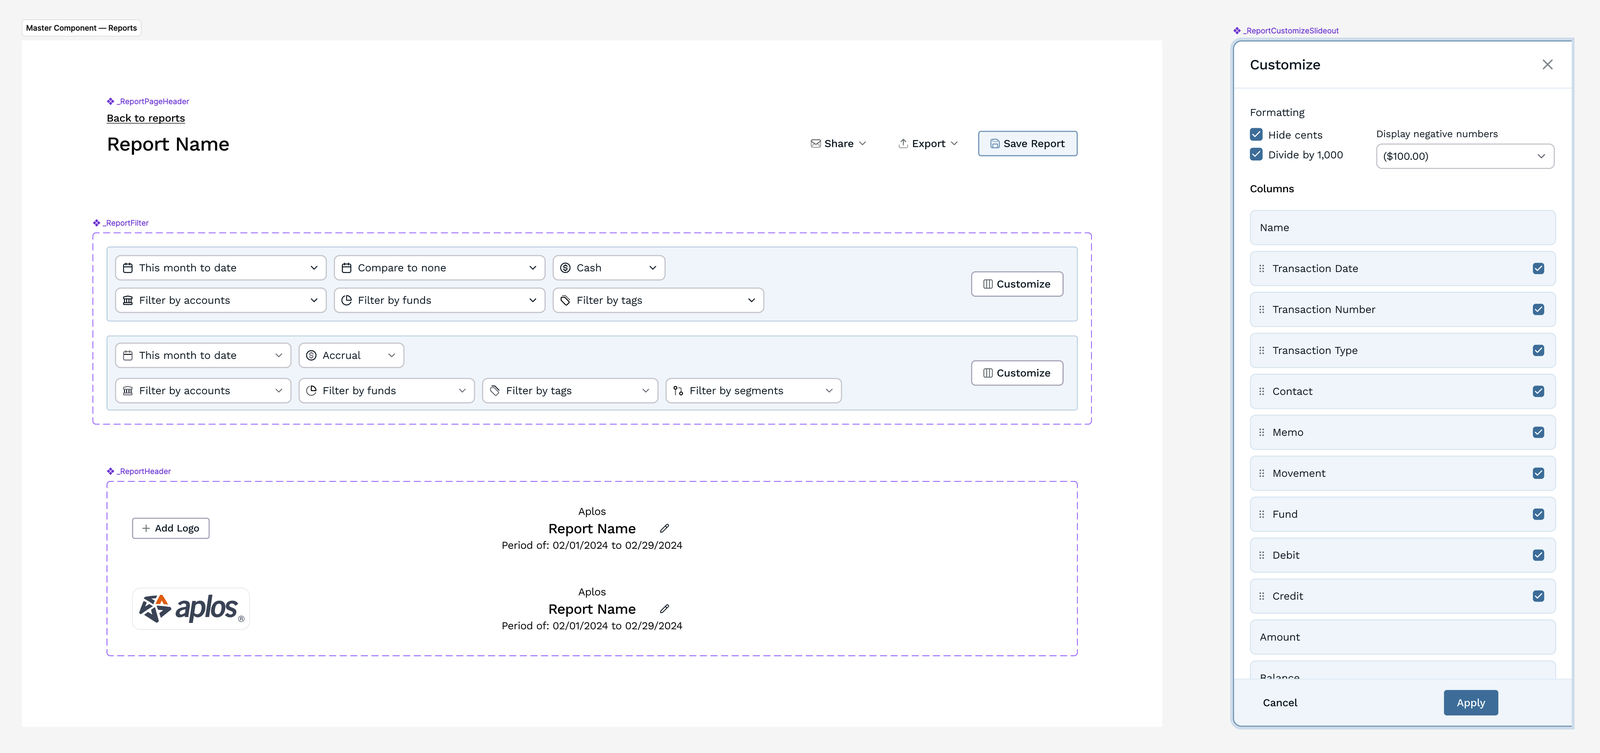Click drag handle icon for Fund column

pos(1261,515)
